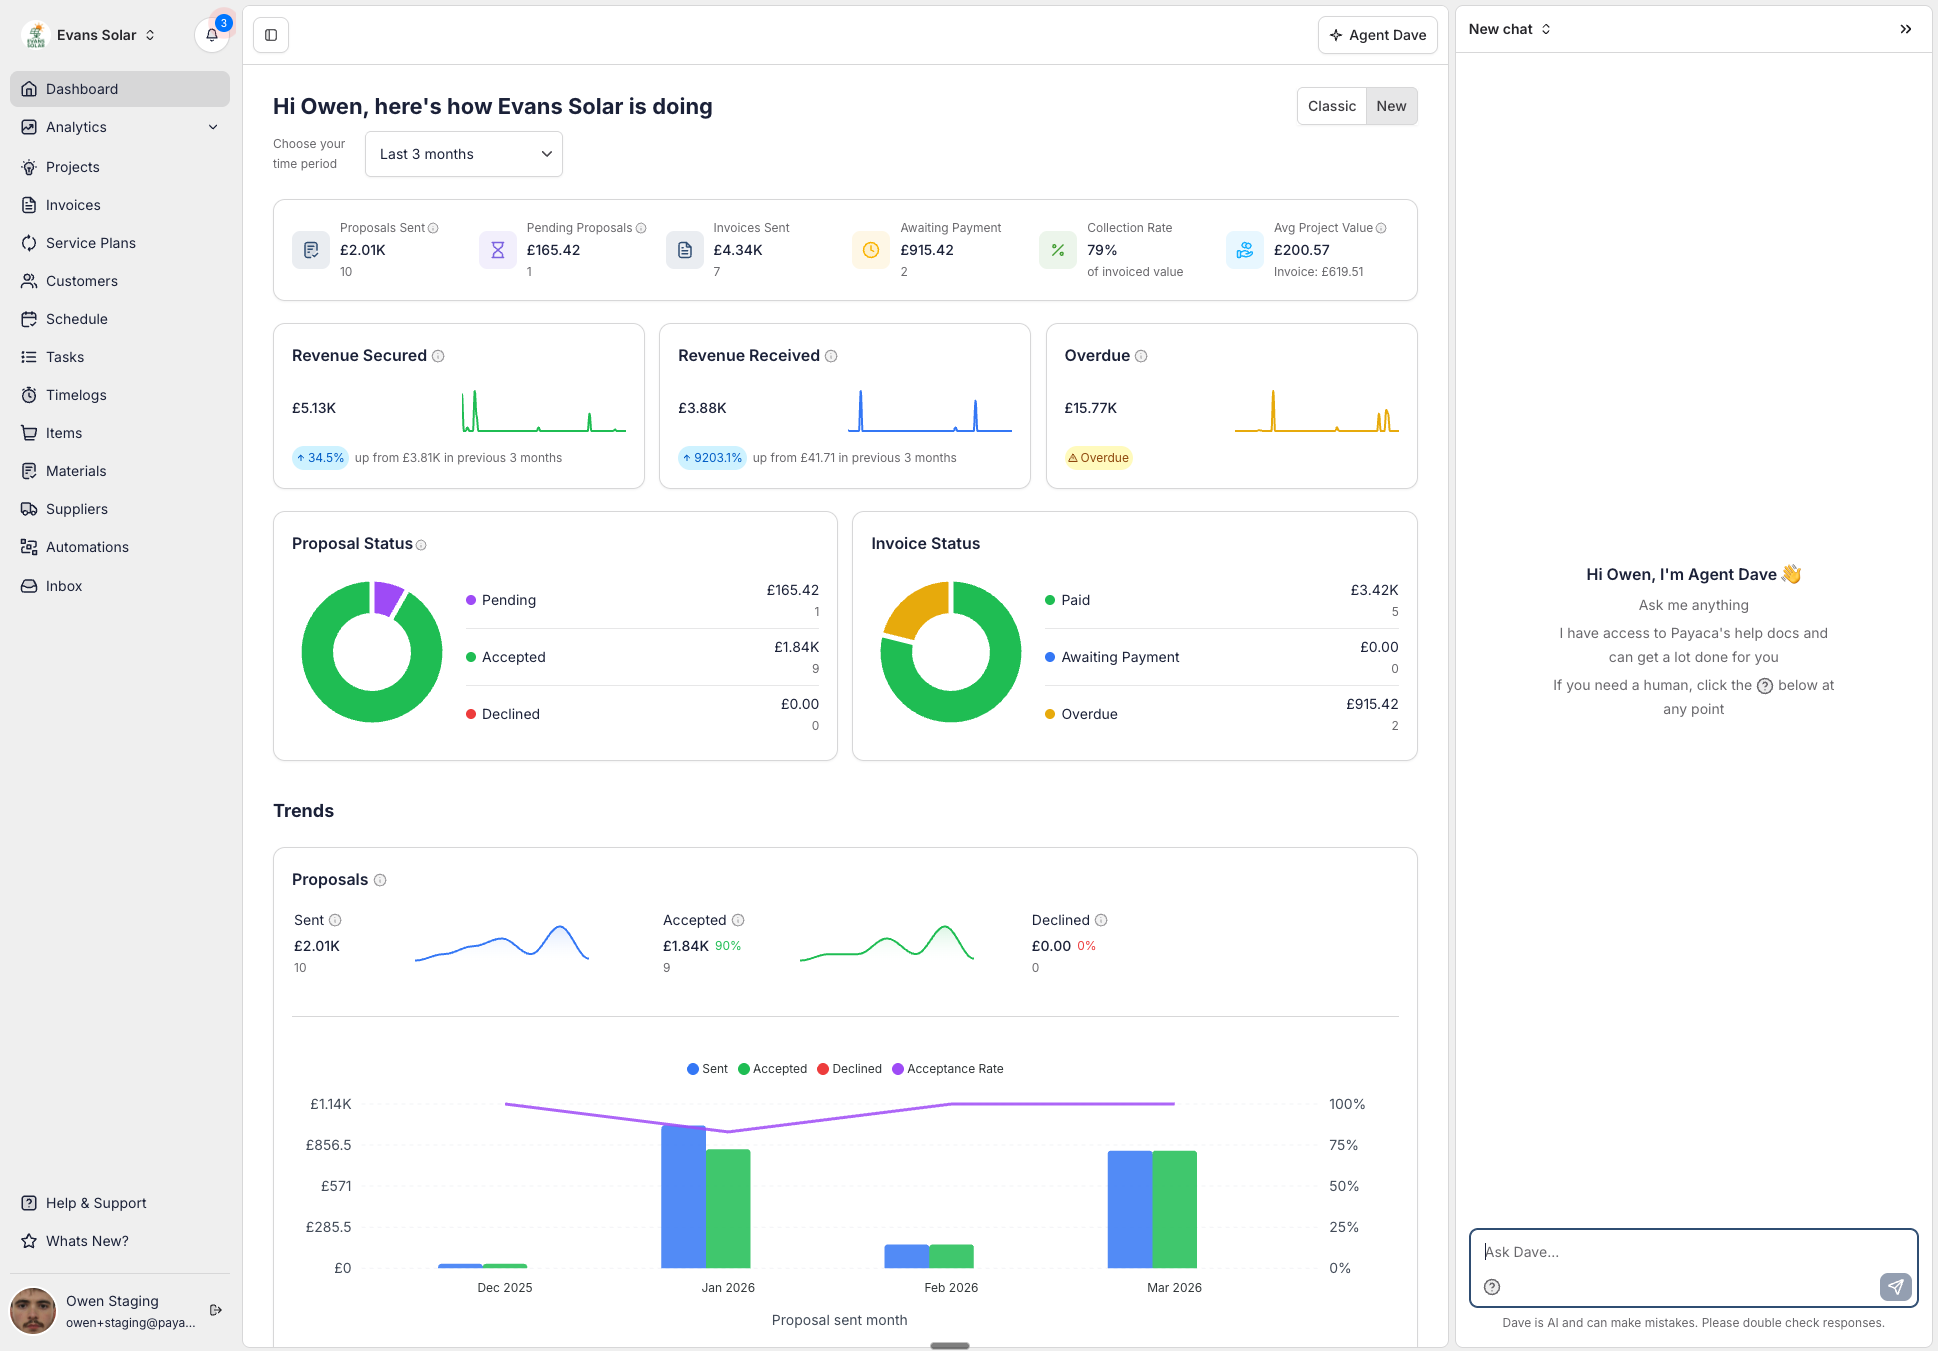
Task: Click the send message arrow icon
Action: click(1895, 1287)
